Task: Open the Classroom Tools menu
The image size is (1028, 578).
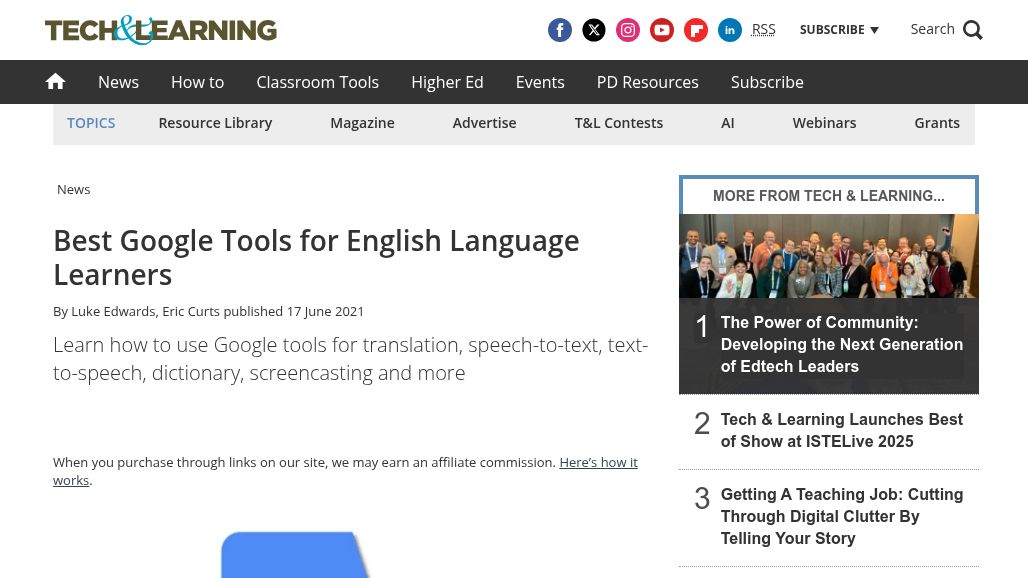Action: (x=317, y=82)
